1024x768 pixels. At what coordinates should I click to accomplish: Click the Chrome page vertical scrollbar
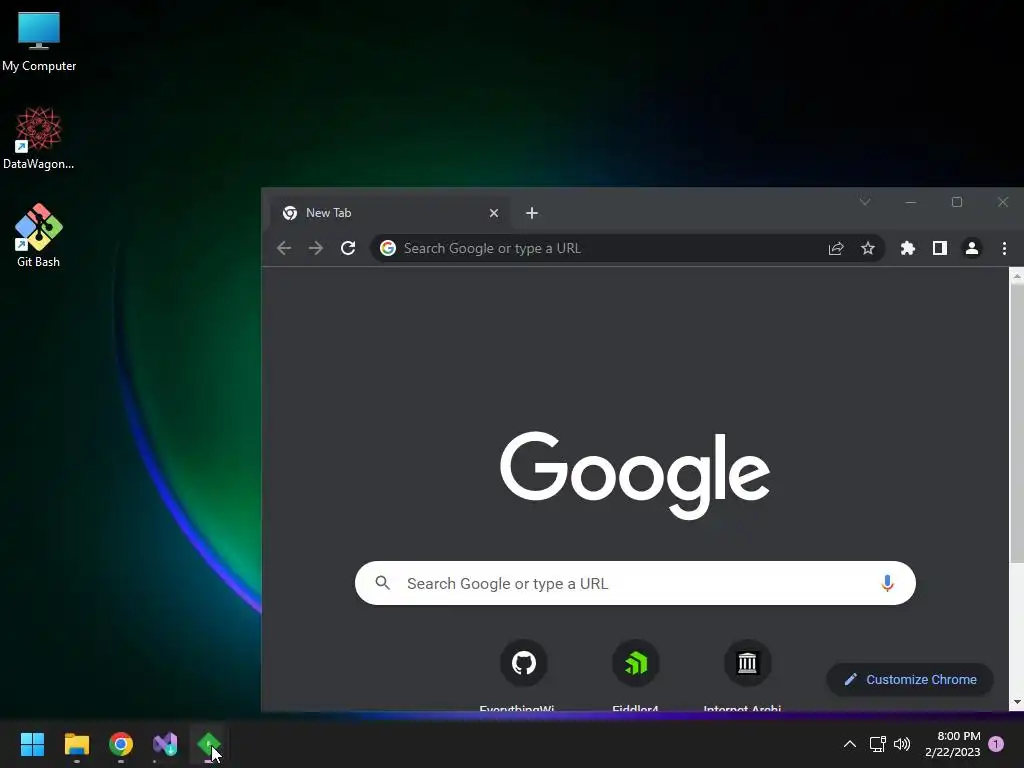coord(1017,424)
